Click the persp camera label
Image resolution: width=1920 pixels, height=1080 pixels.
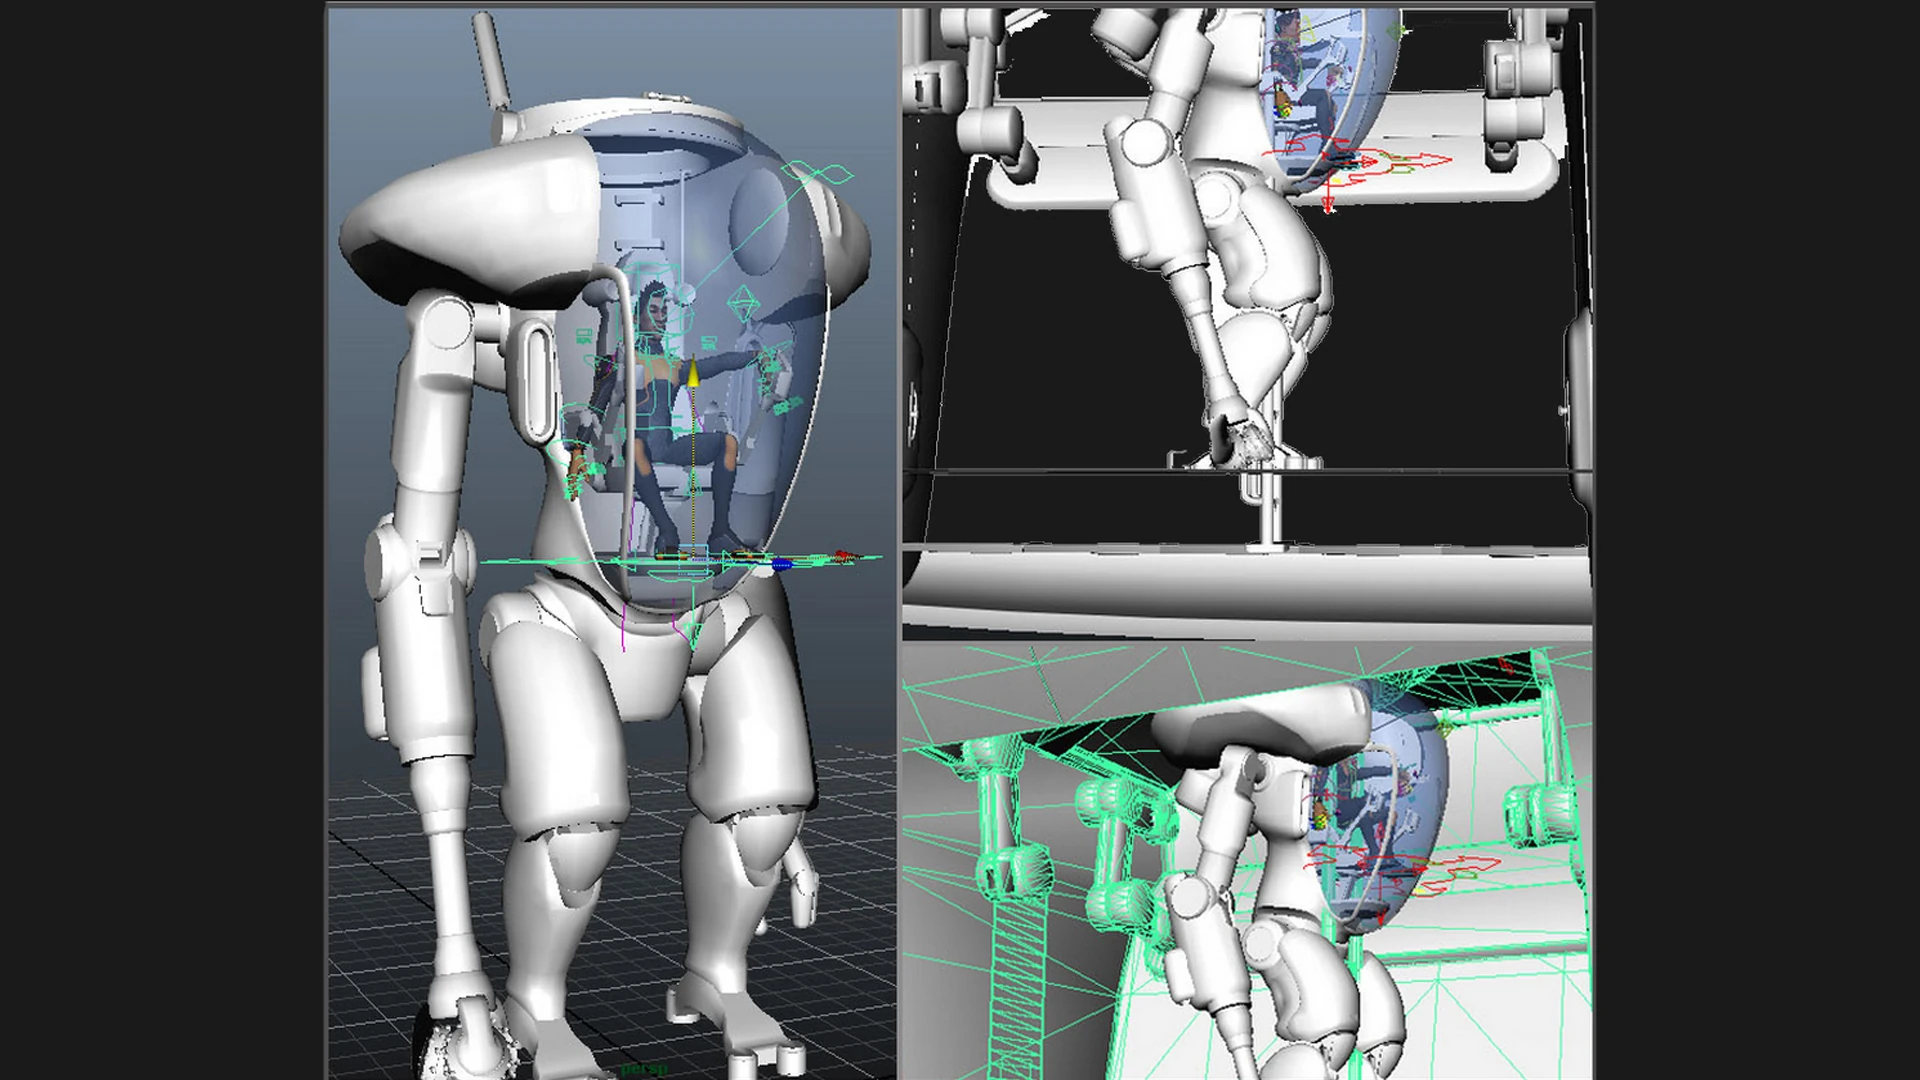644,1069
